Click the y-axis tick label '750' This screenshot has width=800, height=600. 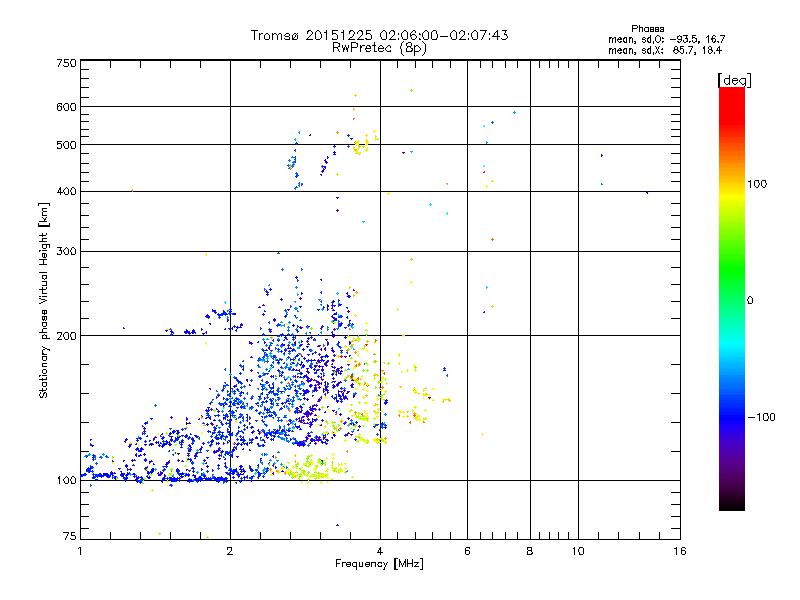(66, 63)
